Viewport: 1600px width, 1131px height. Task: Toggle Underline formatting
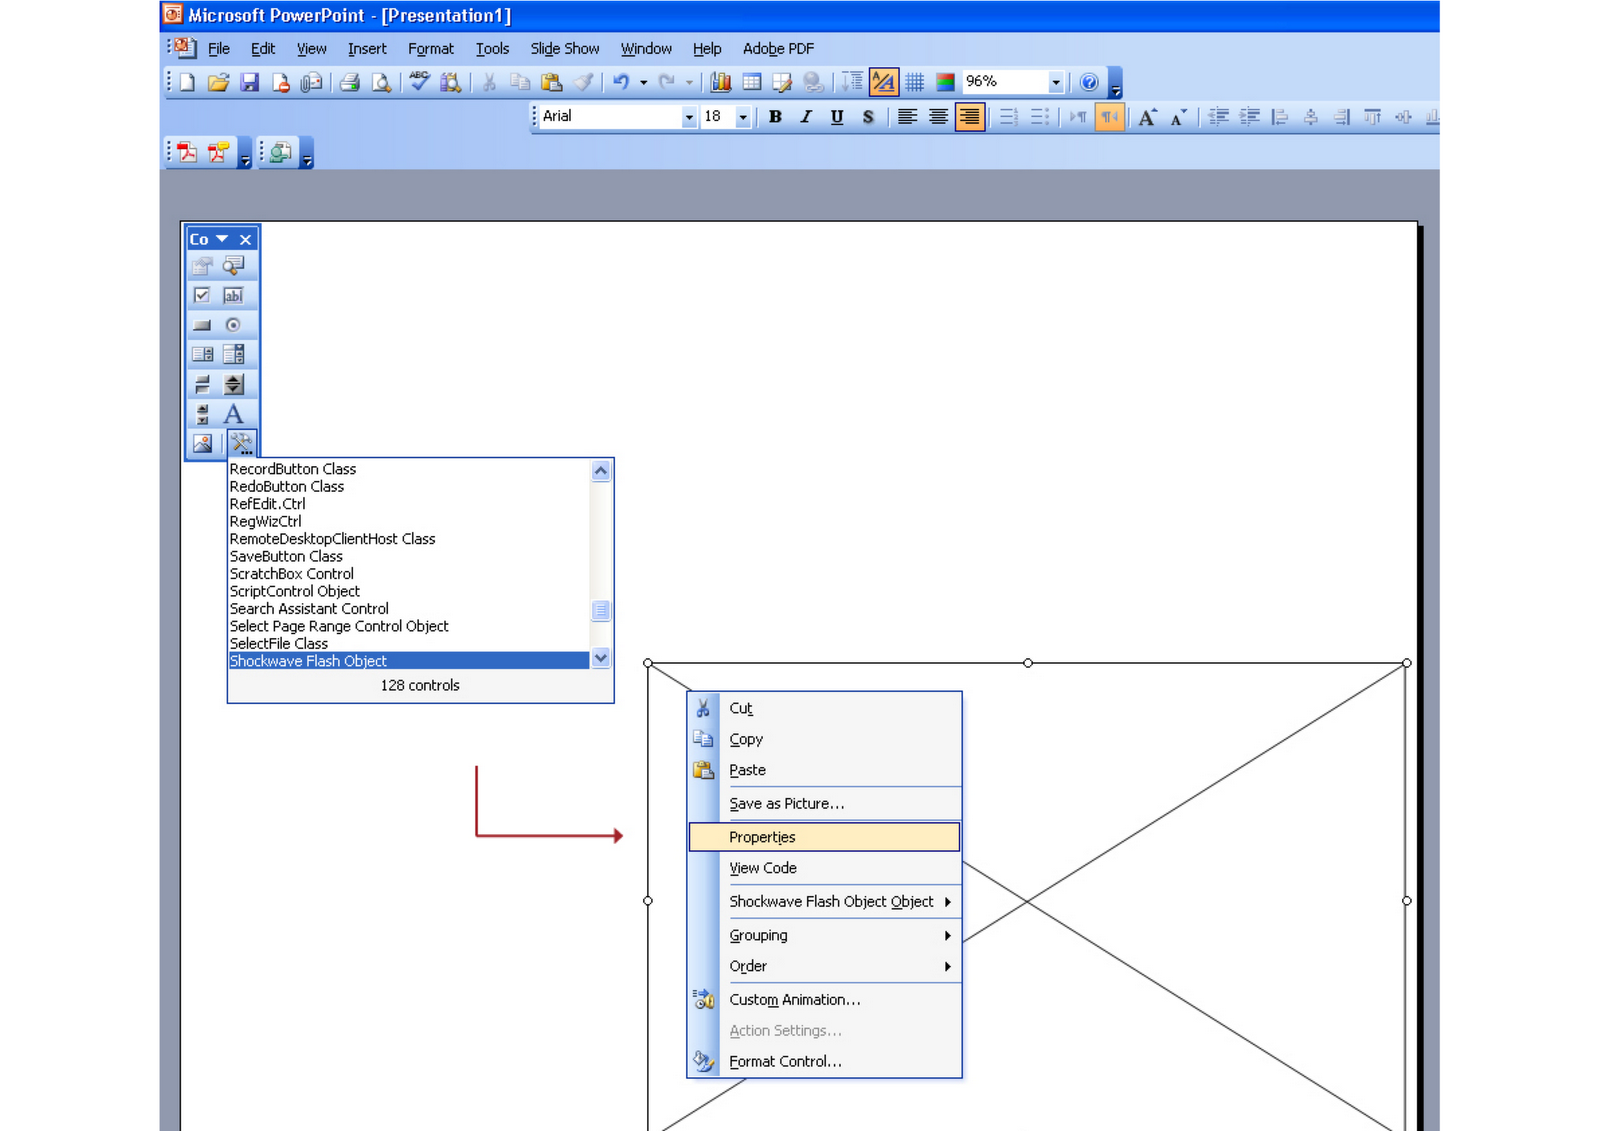tap(837, 117)
